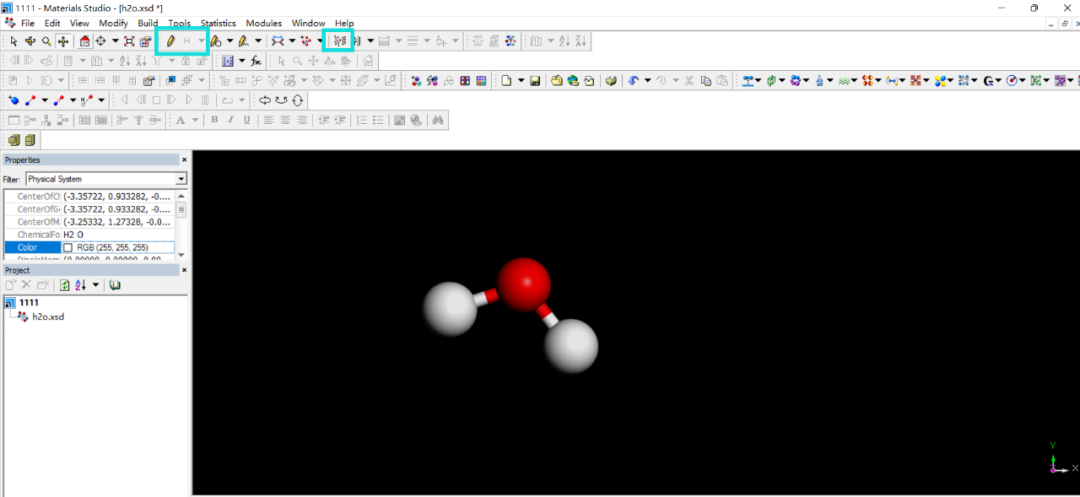Open the File menu
Image resolution: width=1080 pixels, height=497 pixels.
[x=28, y=23]
